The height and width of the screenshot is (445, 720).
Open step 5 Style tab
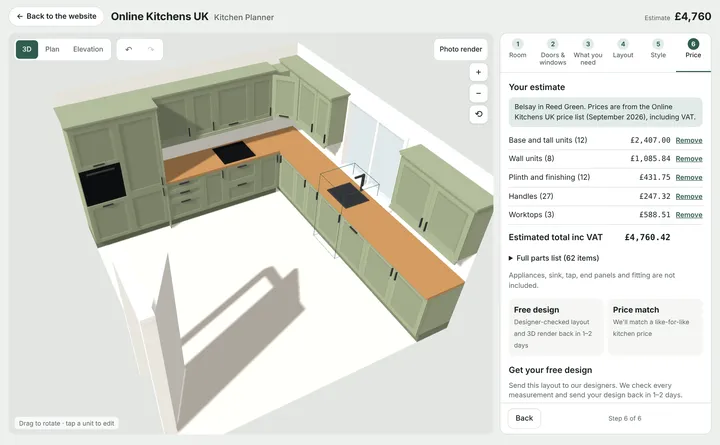click(658, 49)
